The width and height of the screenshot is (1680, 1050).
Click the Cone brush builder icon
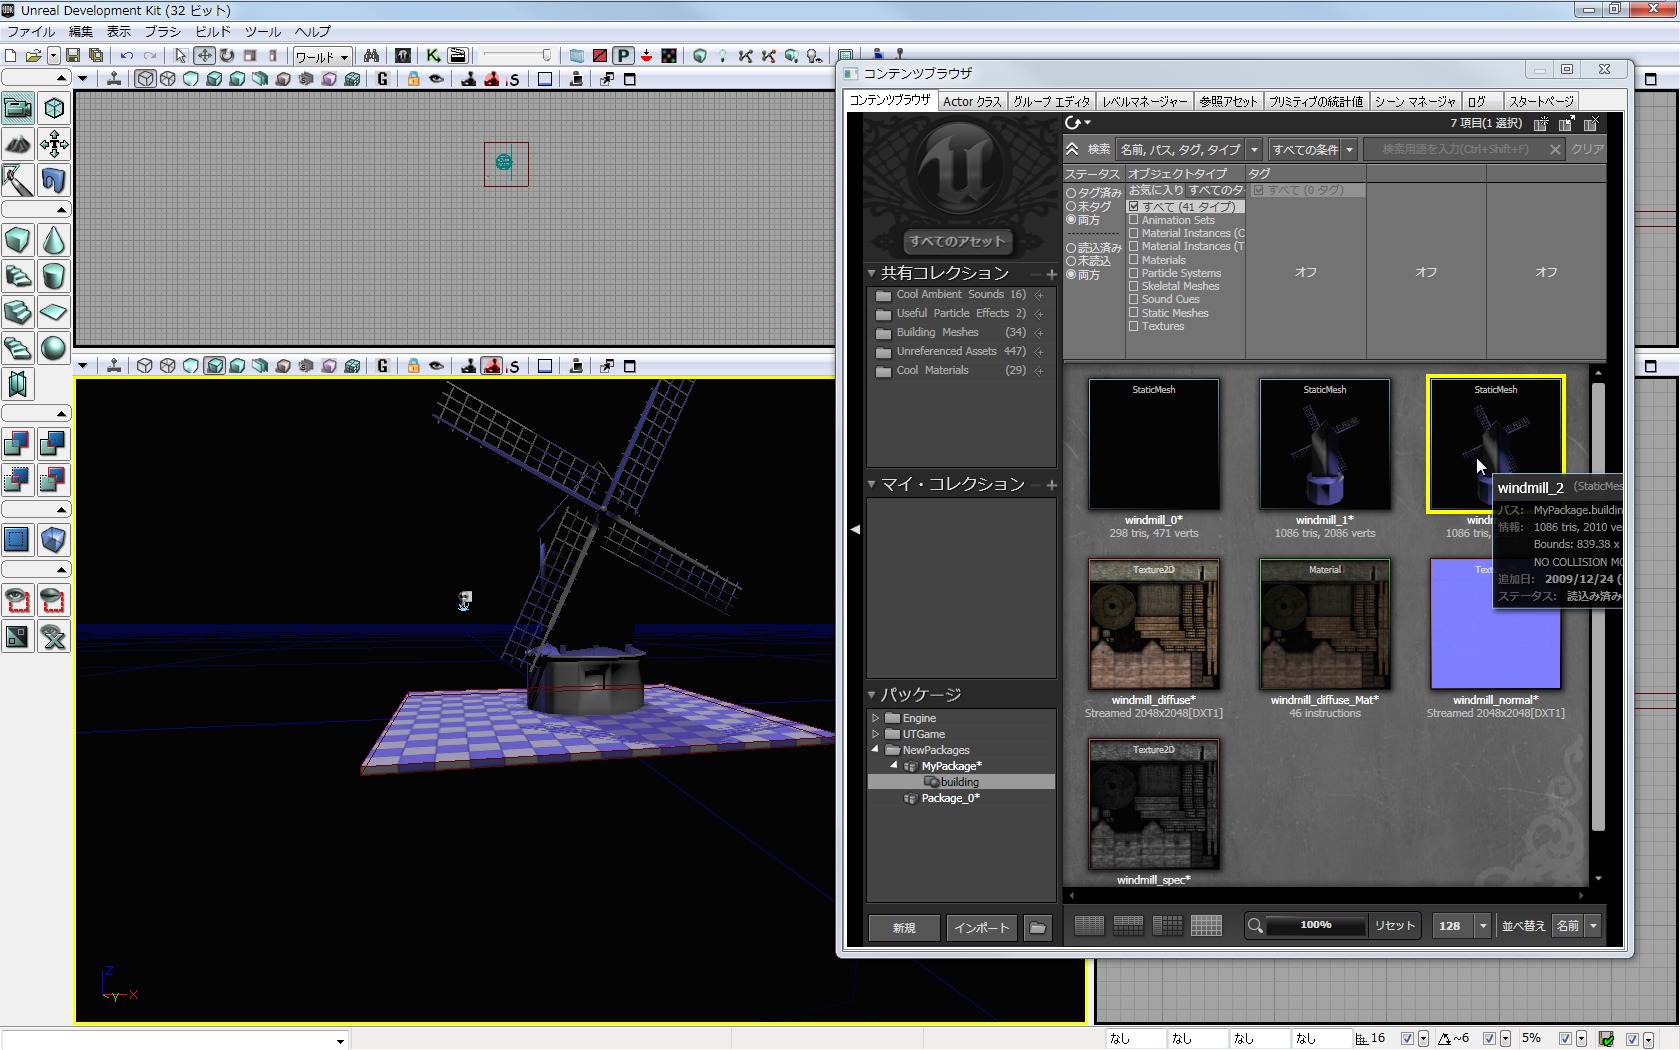point(54,241)
